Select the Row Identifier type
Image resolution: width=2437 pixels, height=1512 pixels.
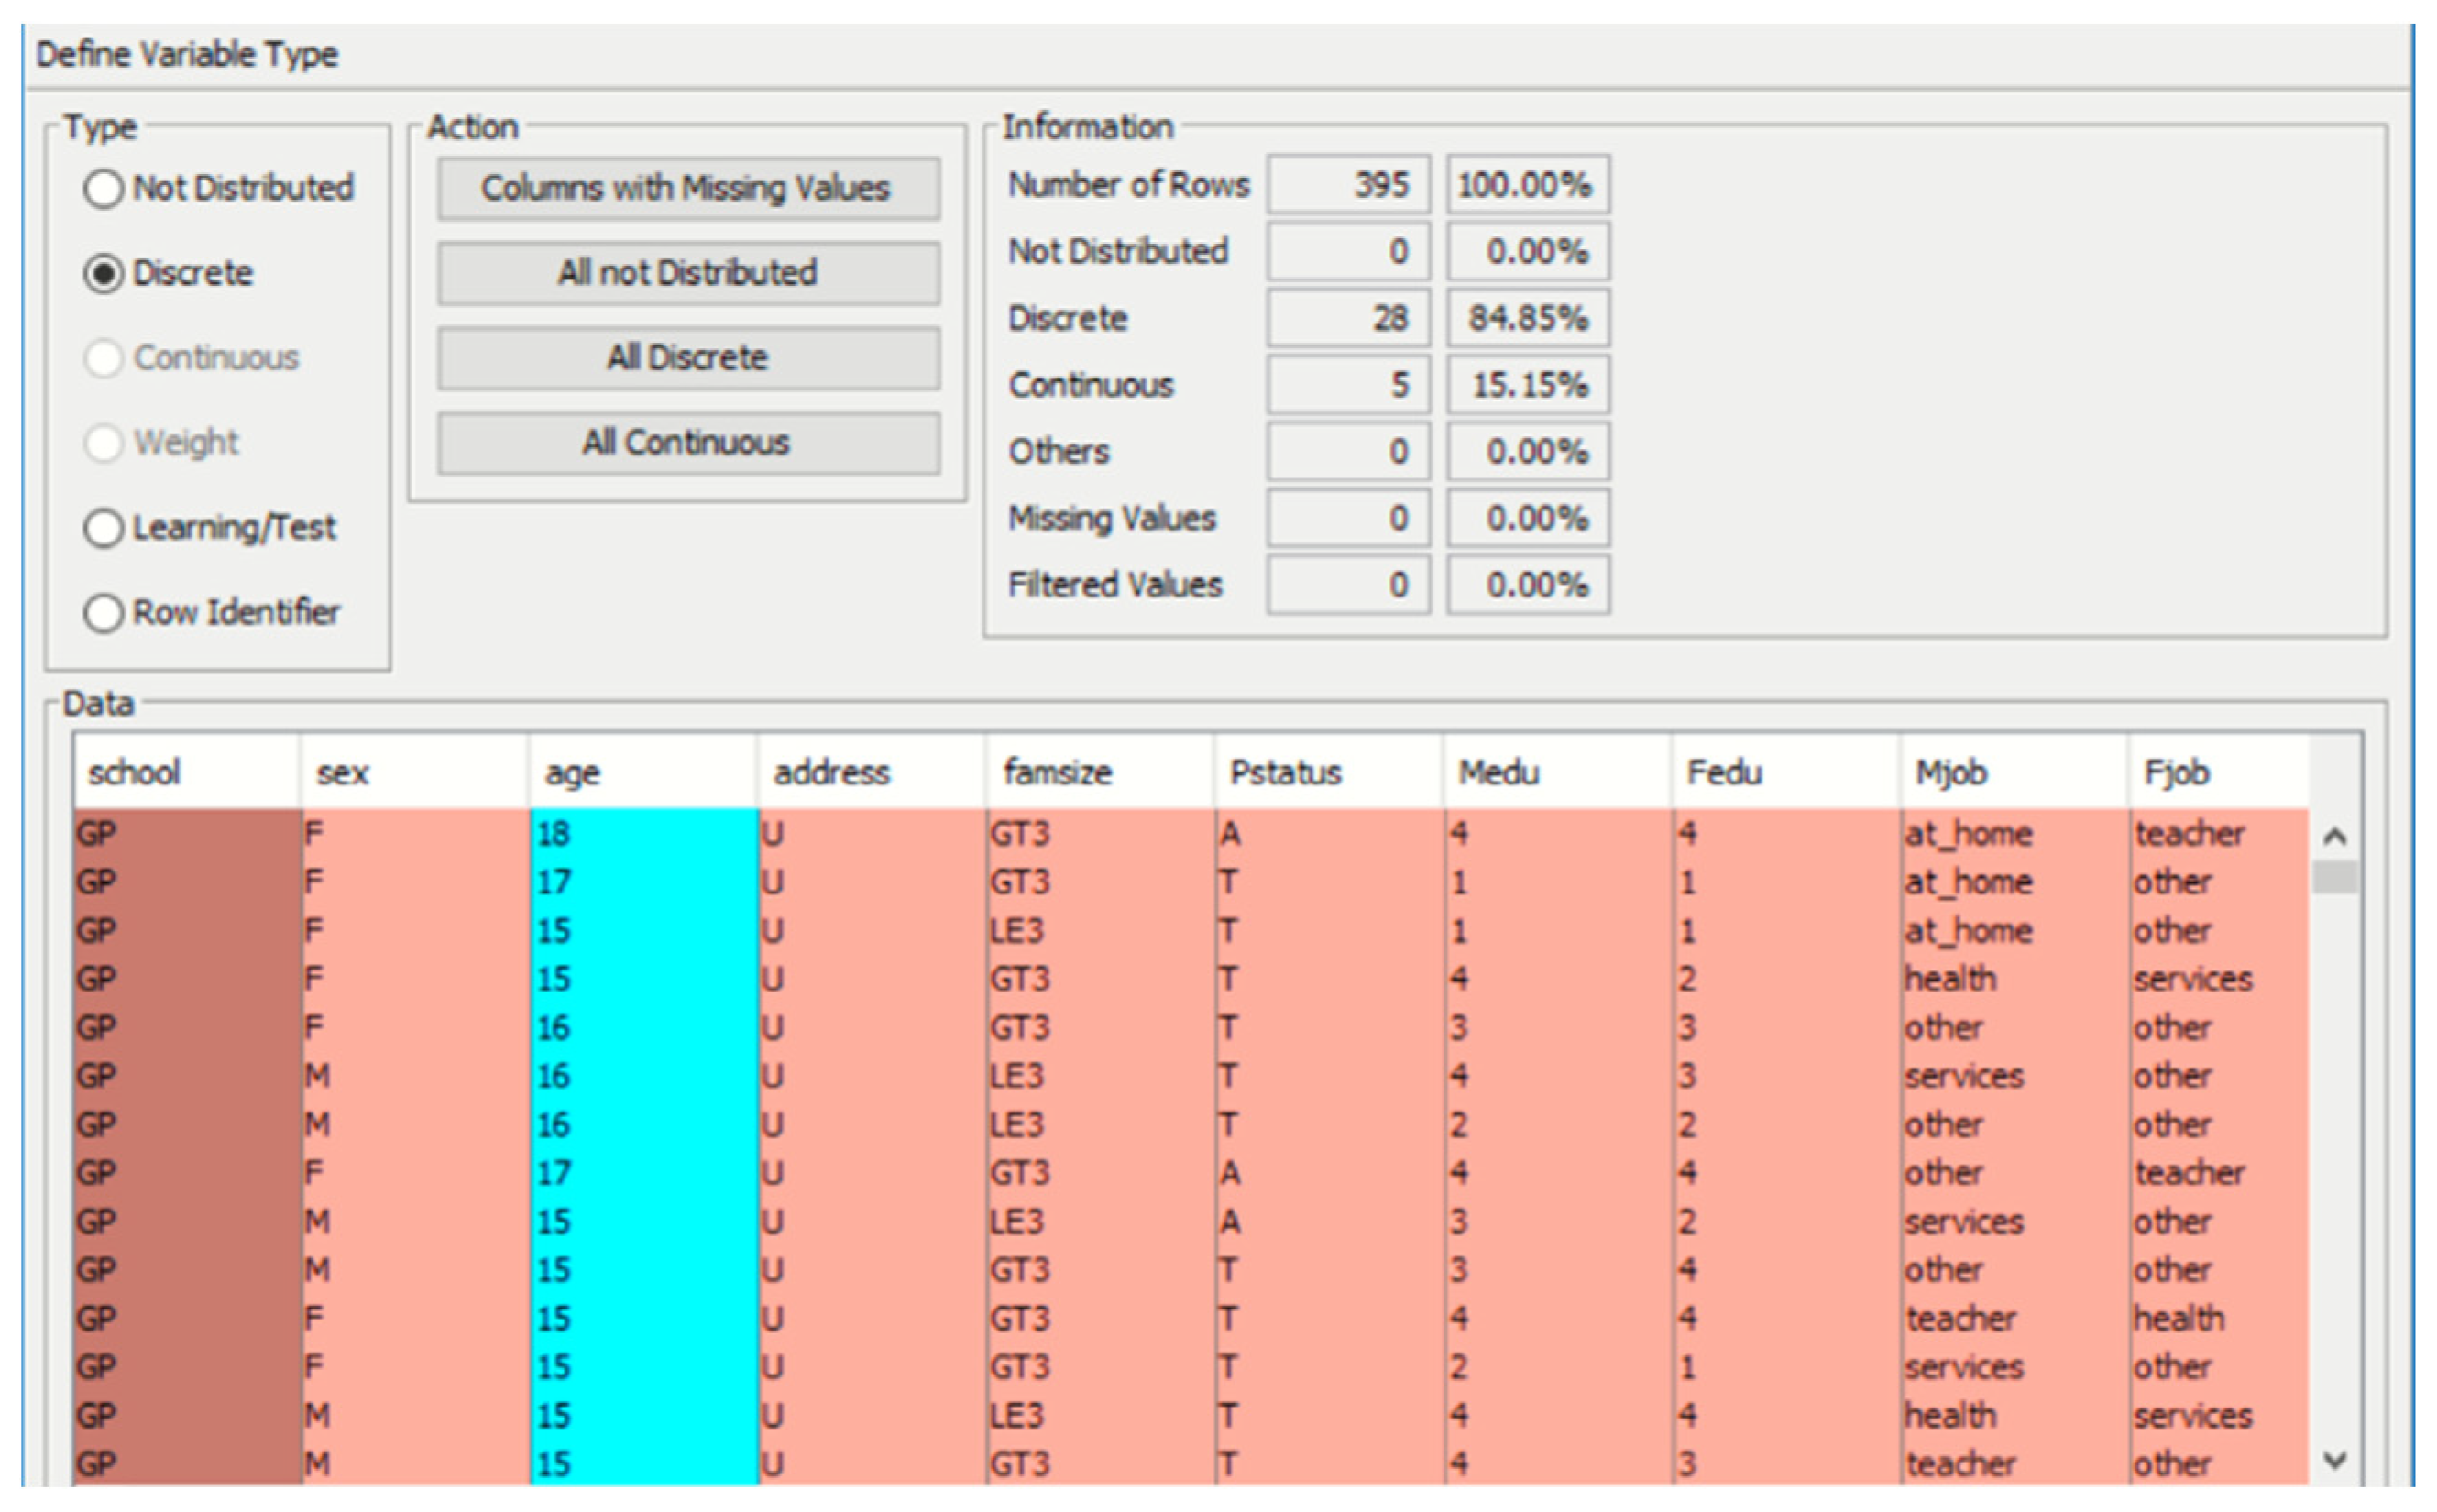tap(104, 613)
